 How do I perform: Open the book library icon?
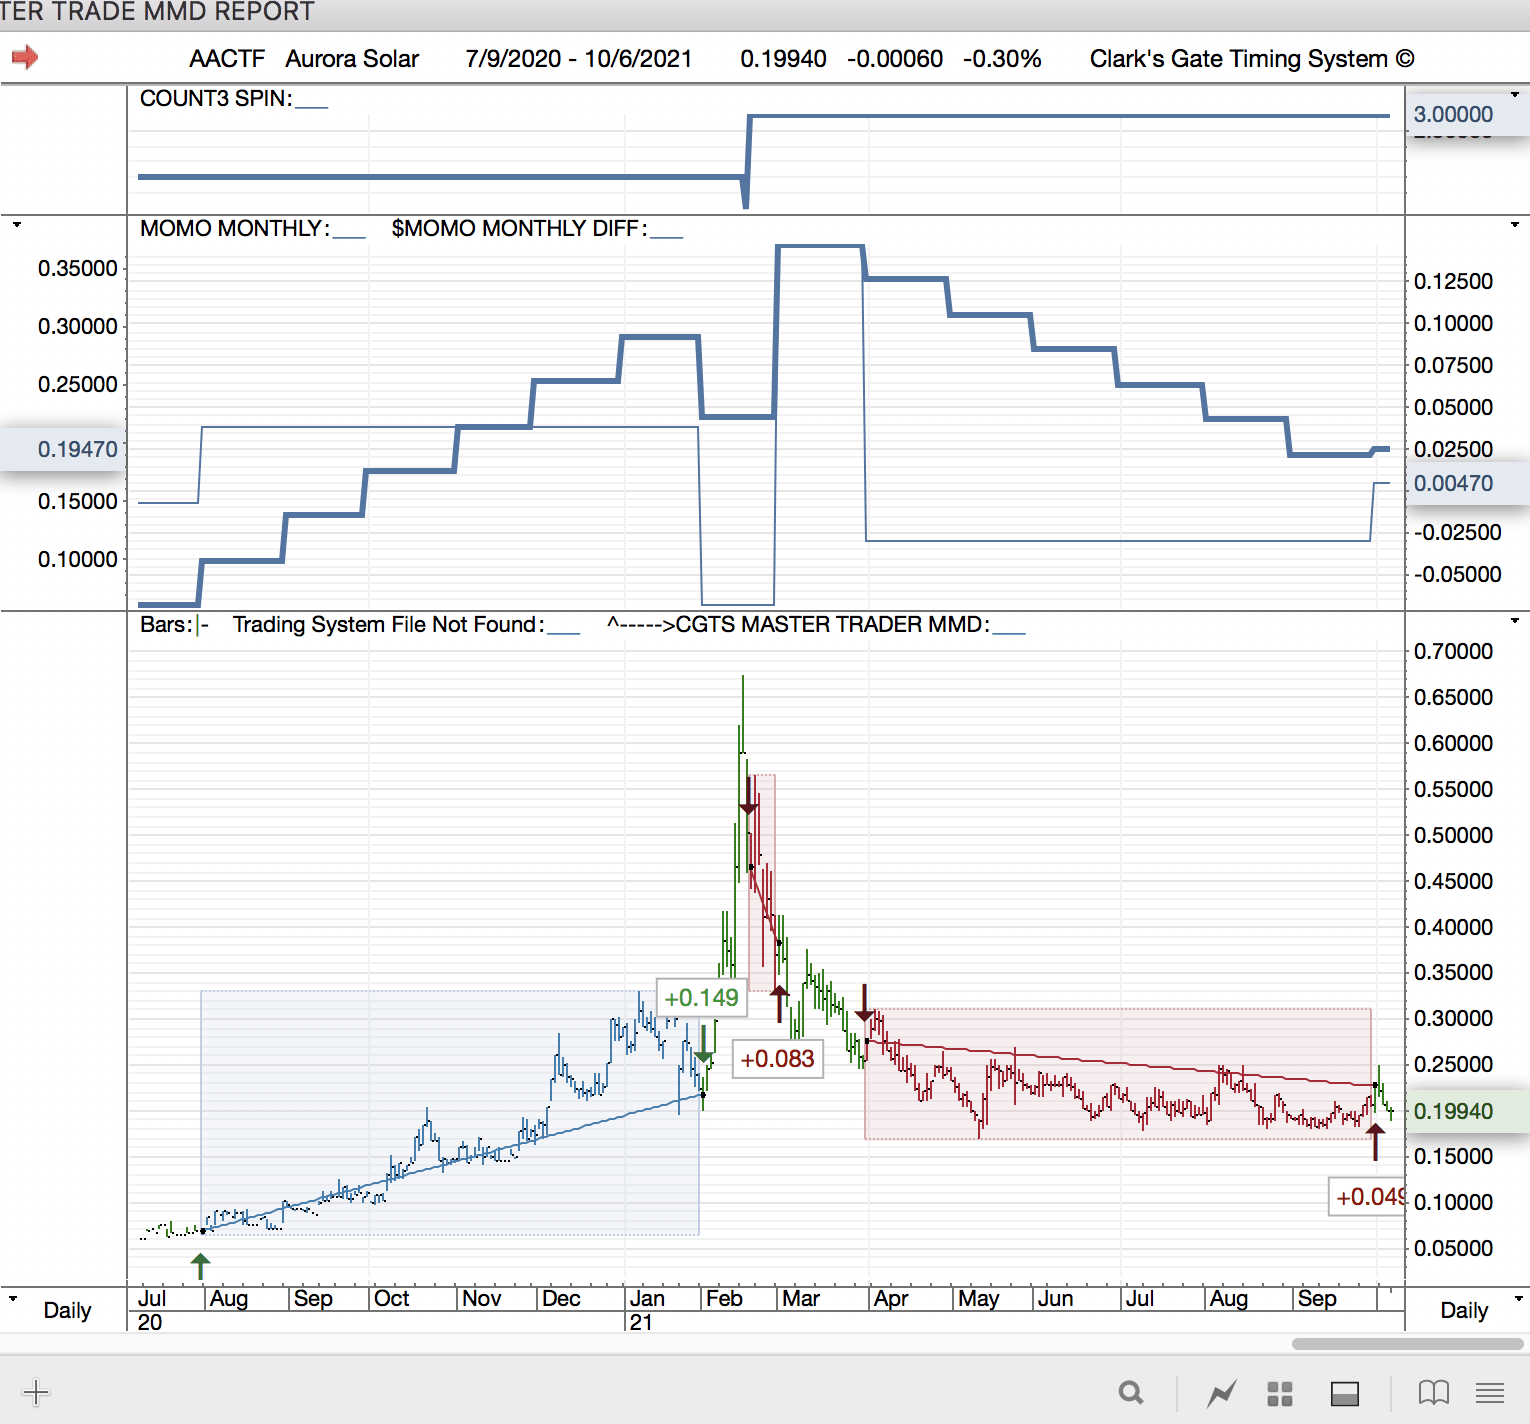1433,1392
